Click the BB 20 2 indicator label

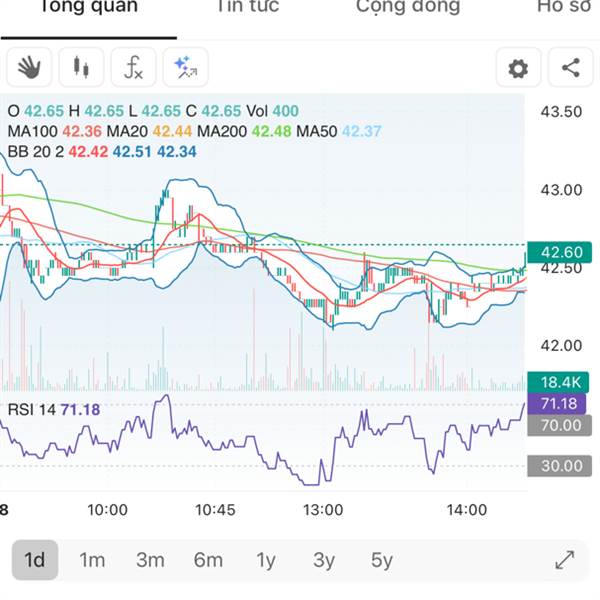[x=102, y=152]
